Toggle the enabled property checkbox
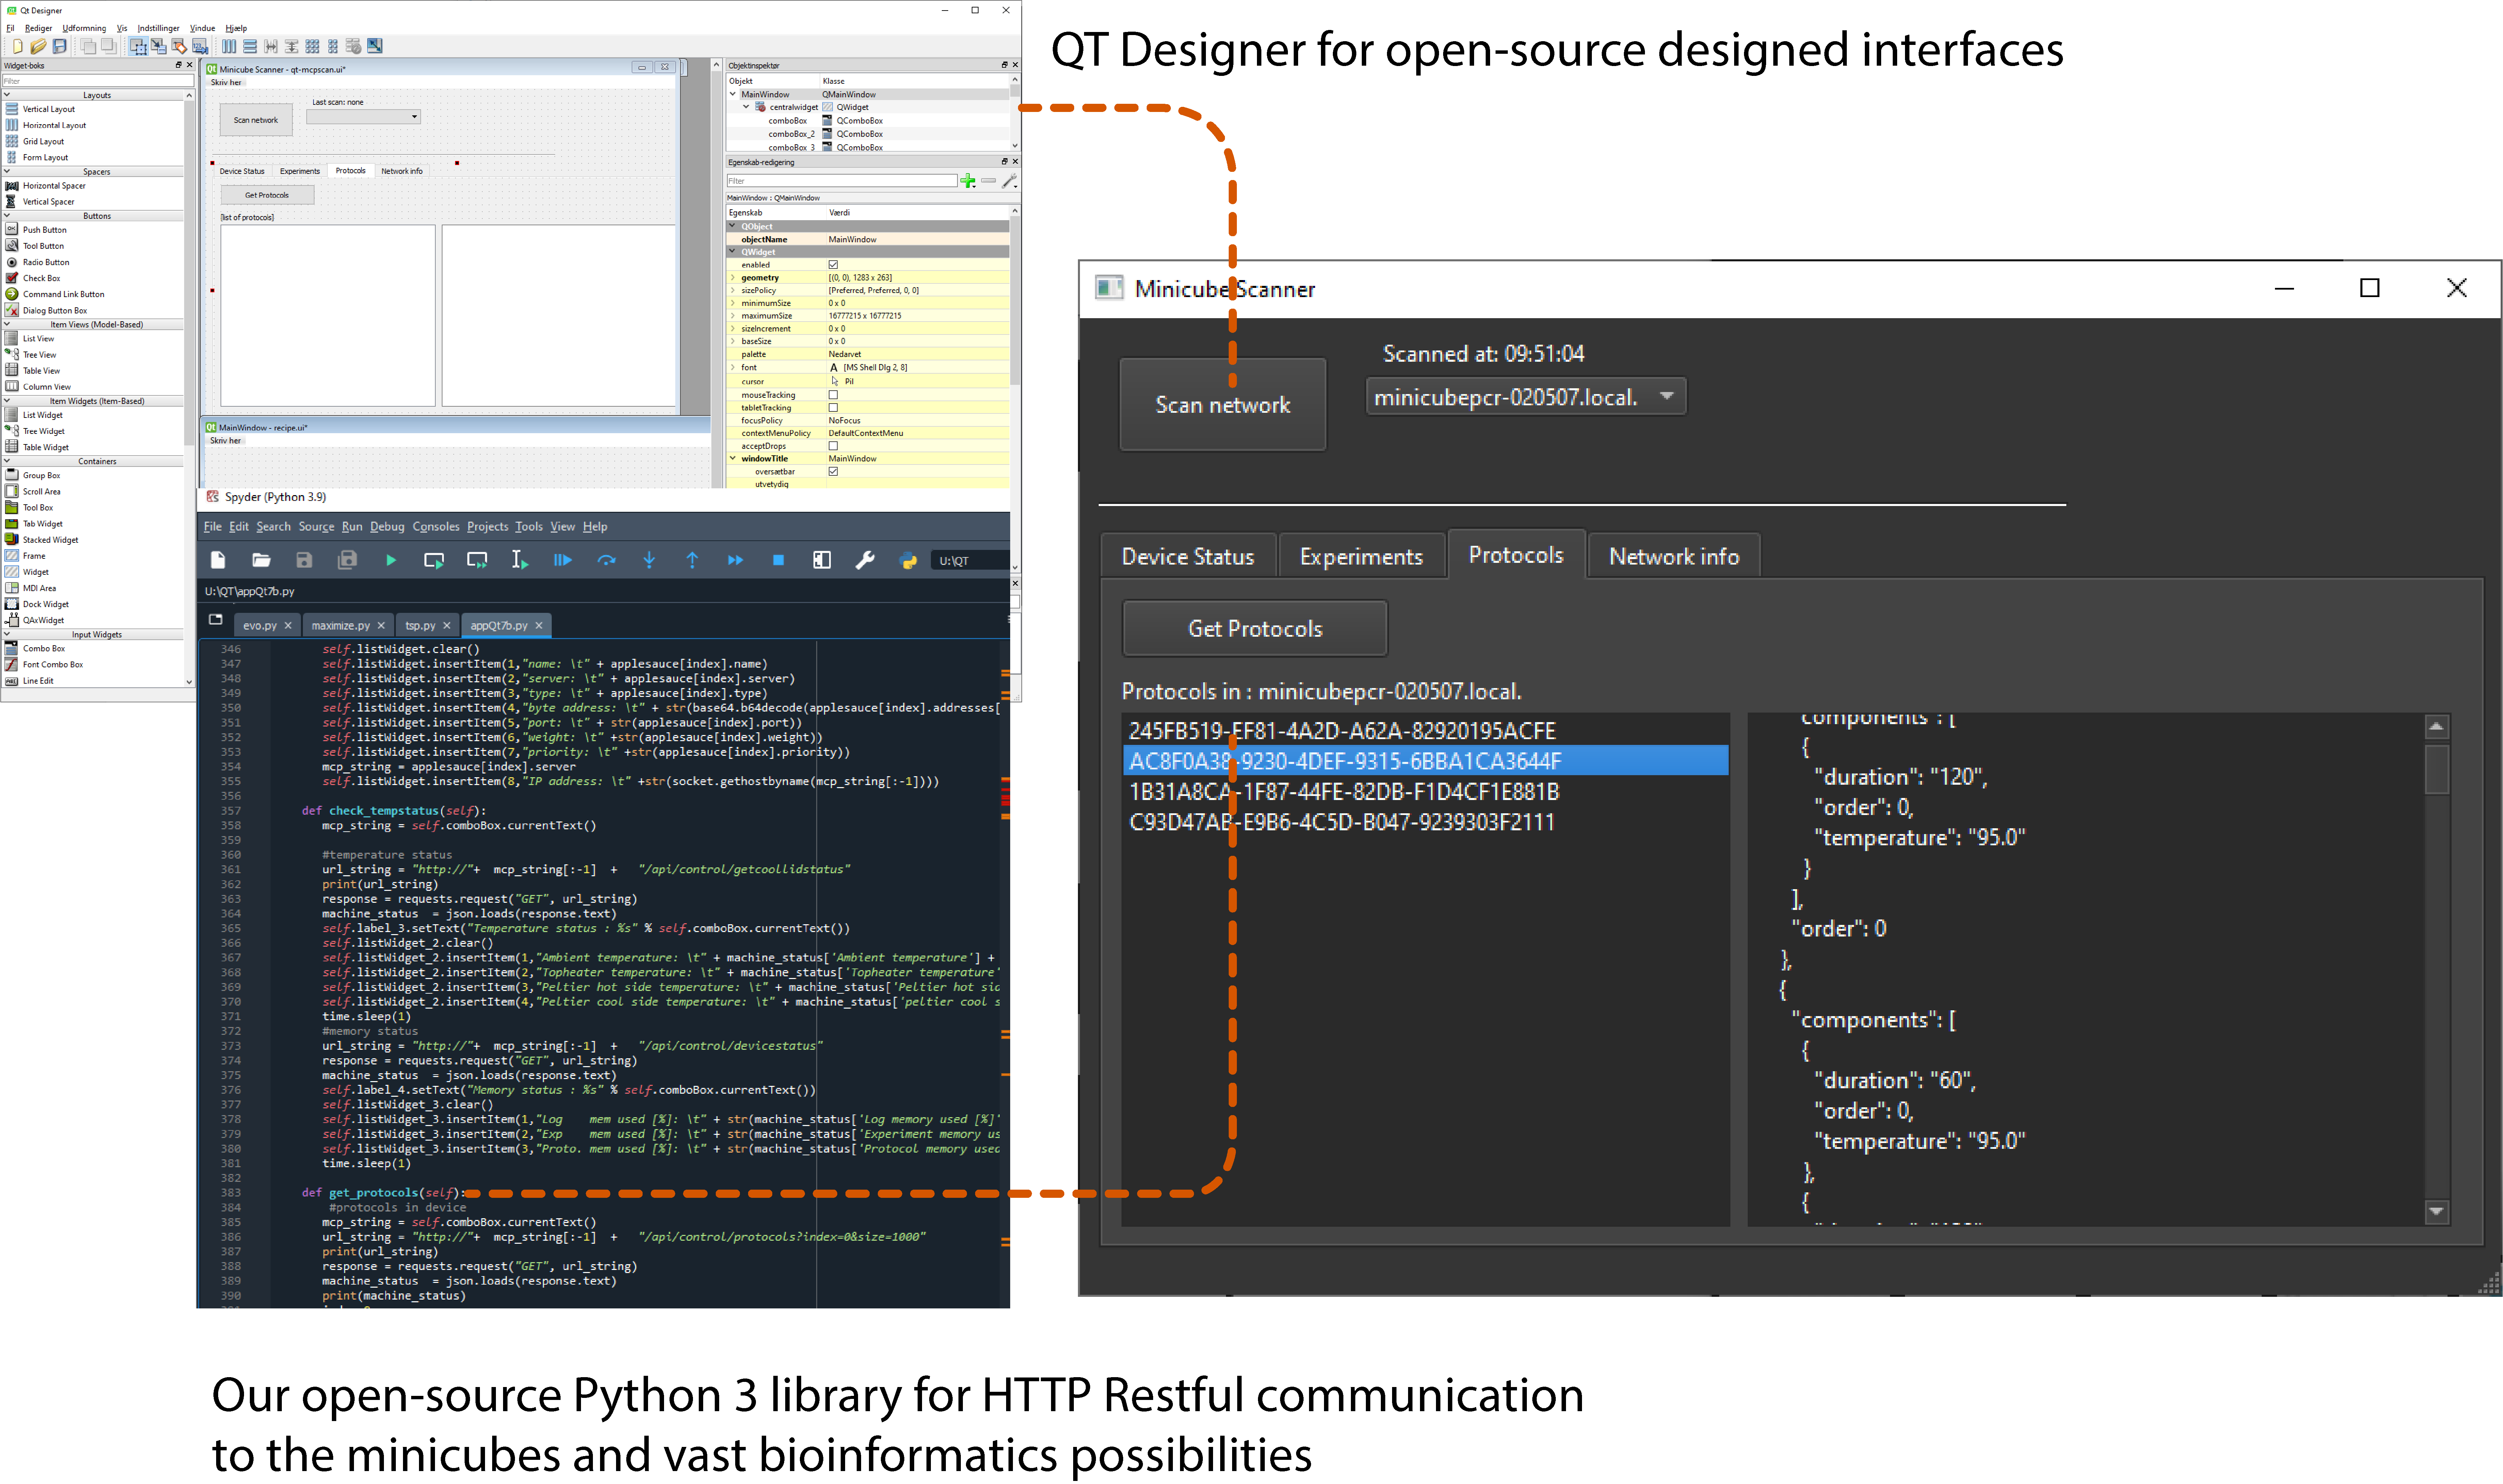Image resolution: width=2503 pixels, height=1484 pixels. click(x=833, y=265)
